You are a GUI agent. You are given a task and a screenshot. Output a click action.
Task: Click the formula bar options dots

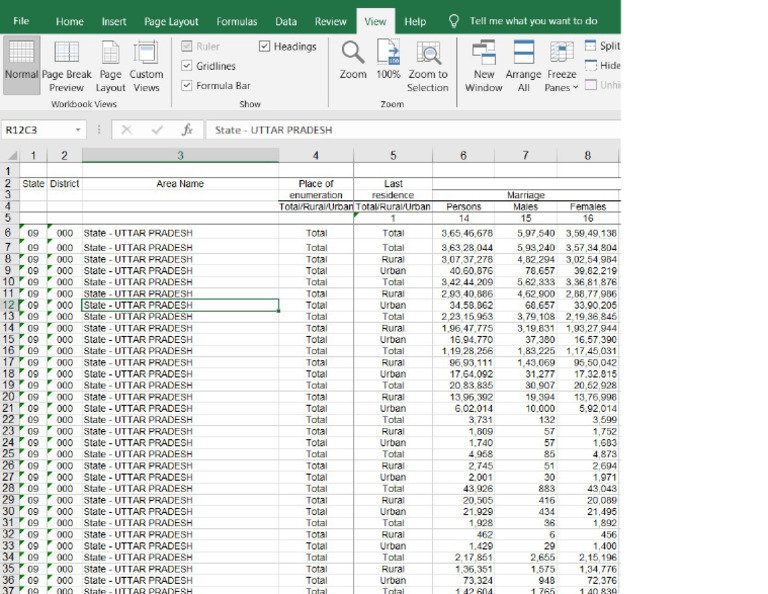99,130
